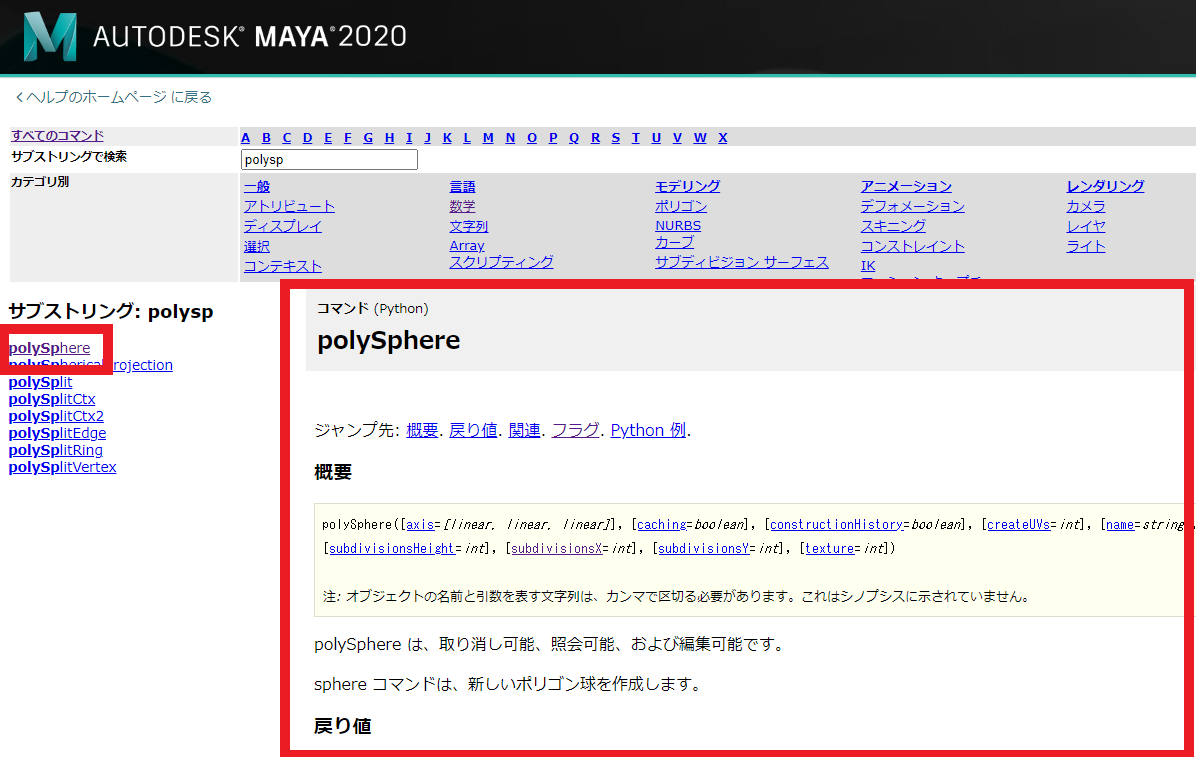Jump to commands starting with letter E
The image size is (1196, 757).
click(x=328, y=138)
